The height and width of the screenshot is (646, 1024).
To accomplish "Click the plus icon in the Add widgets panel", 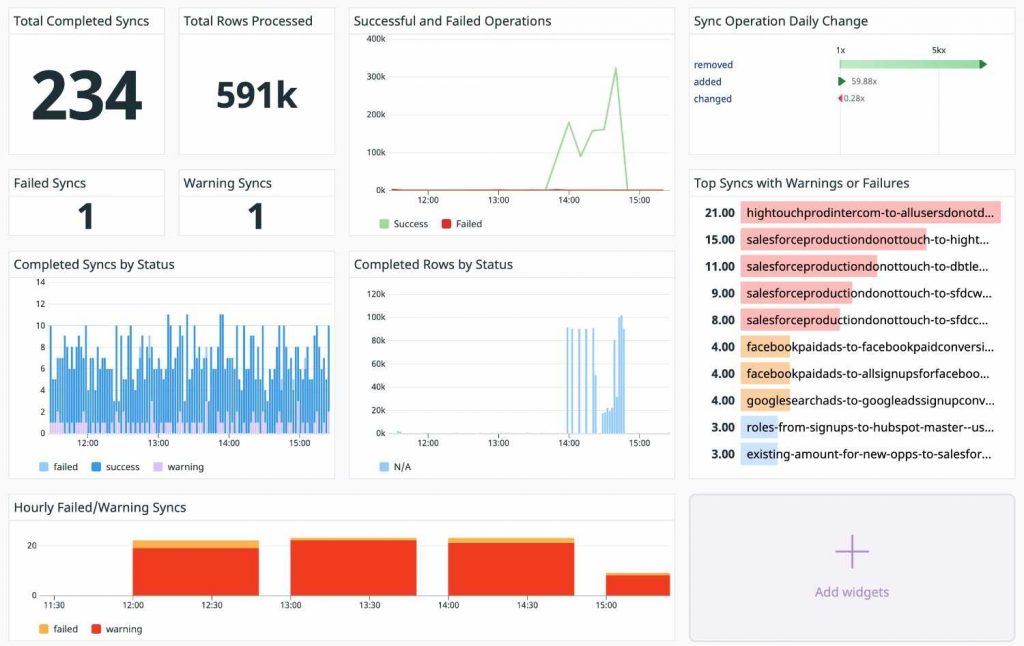I will point(851,551).
